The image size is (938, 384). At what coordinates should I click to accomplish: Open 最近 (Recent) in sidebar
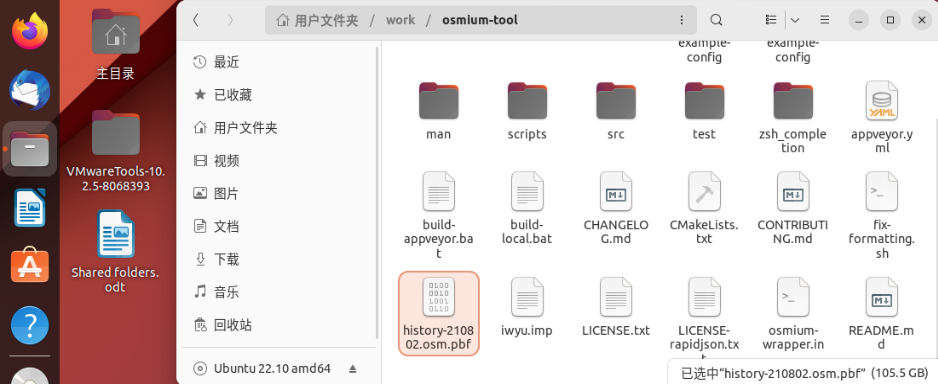278,62
